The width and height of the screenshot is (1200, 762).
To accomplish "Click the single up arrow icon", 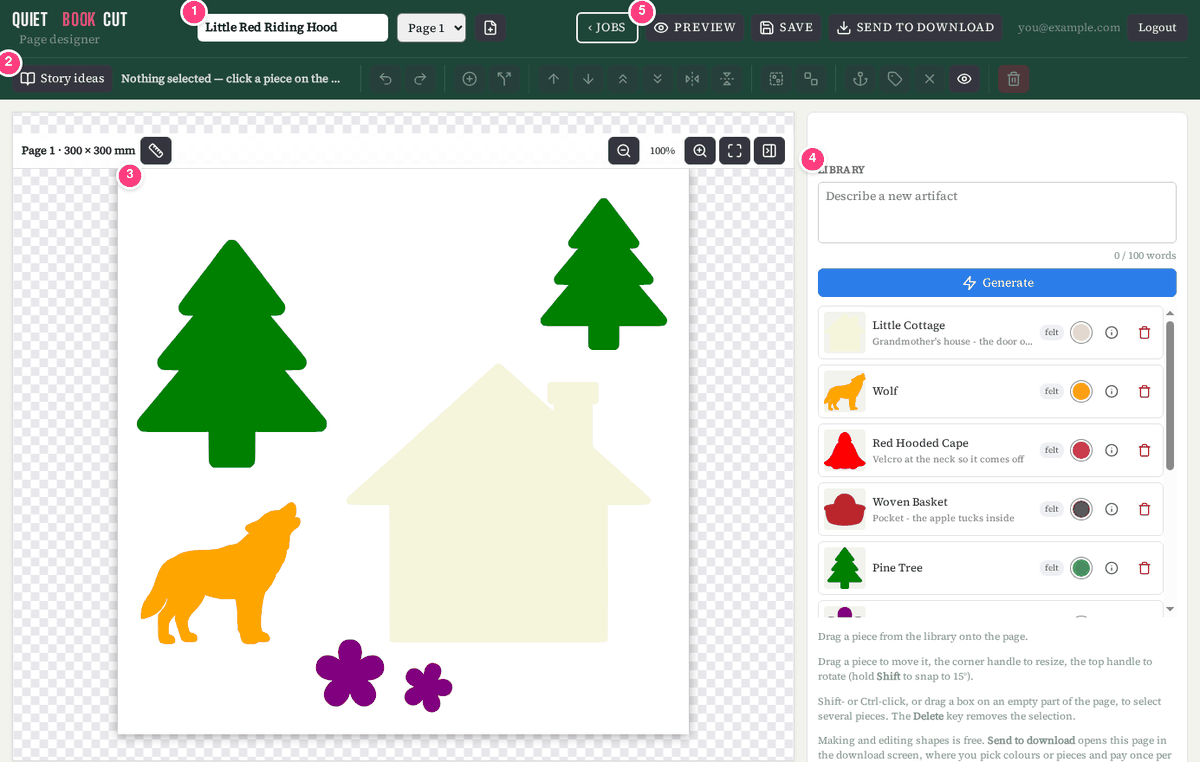I will pyautogui.click(x=553, y=78).
